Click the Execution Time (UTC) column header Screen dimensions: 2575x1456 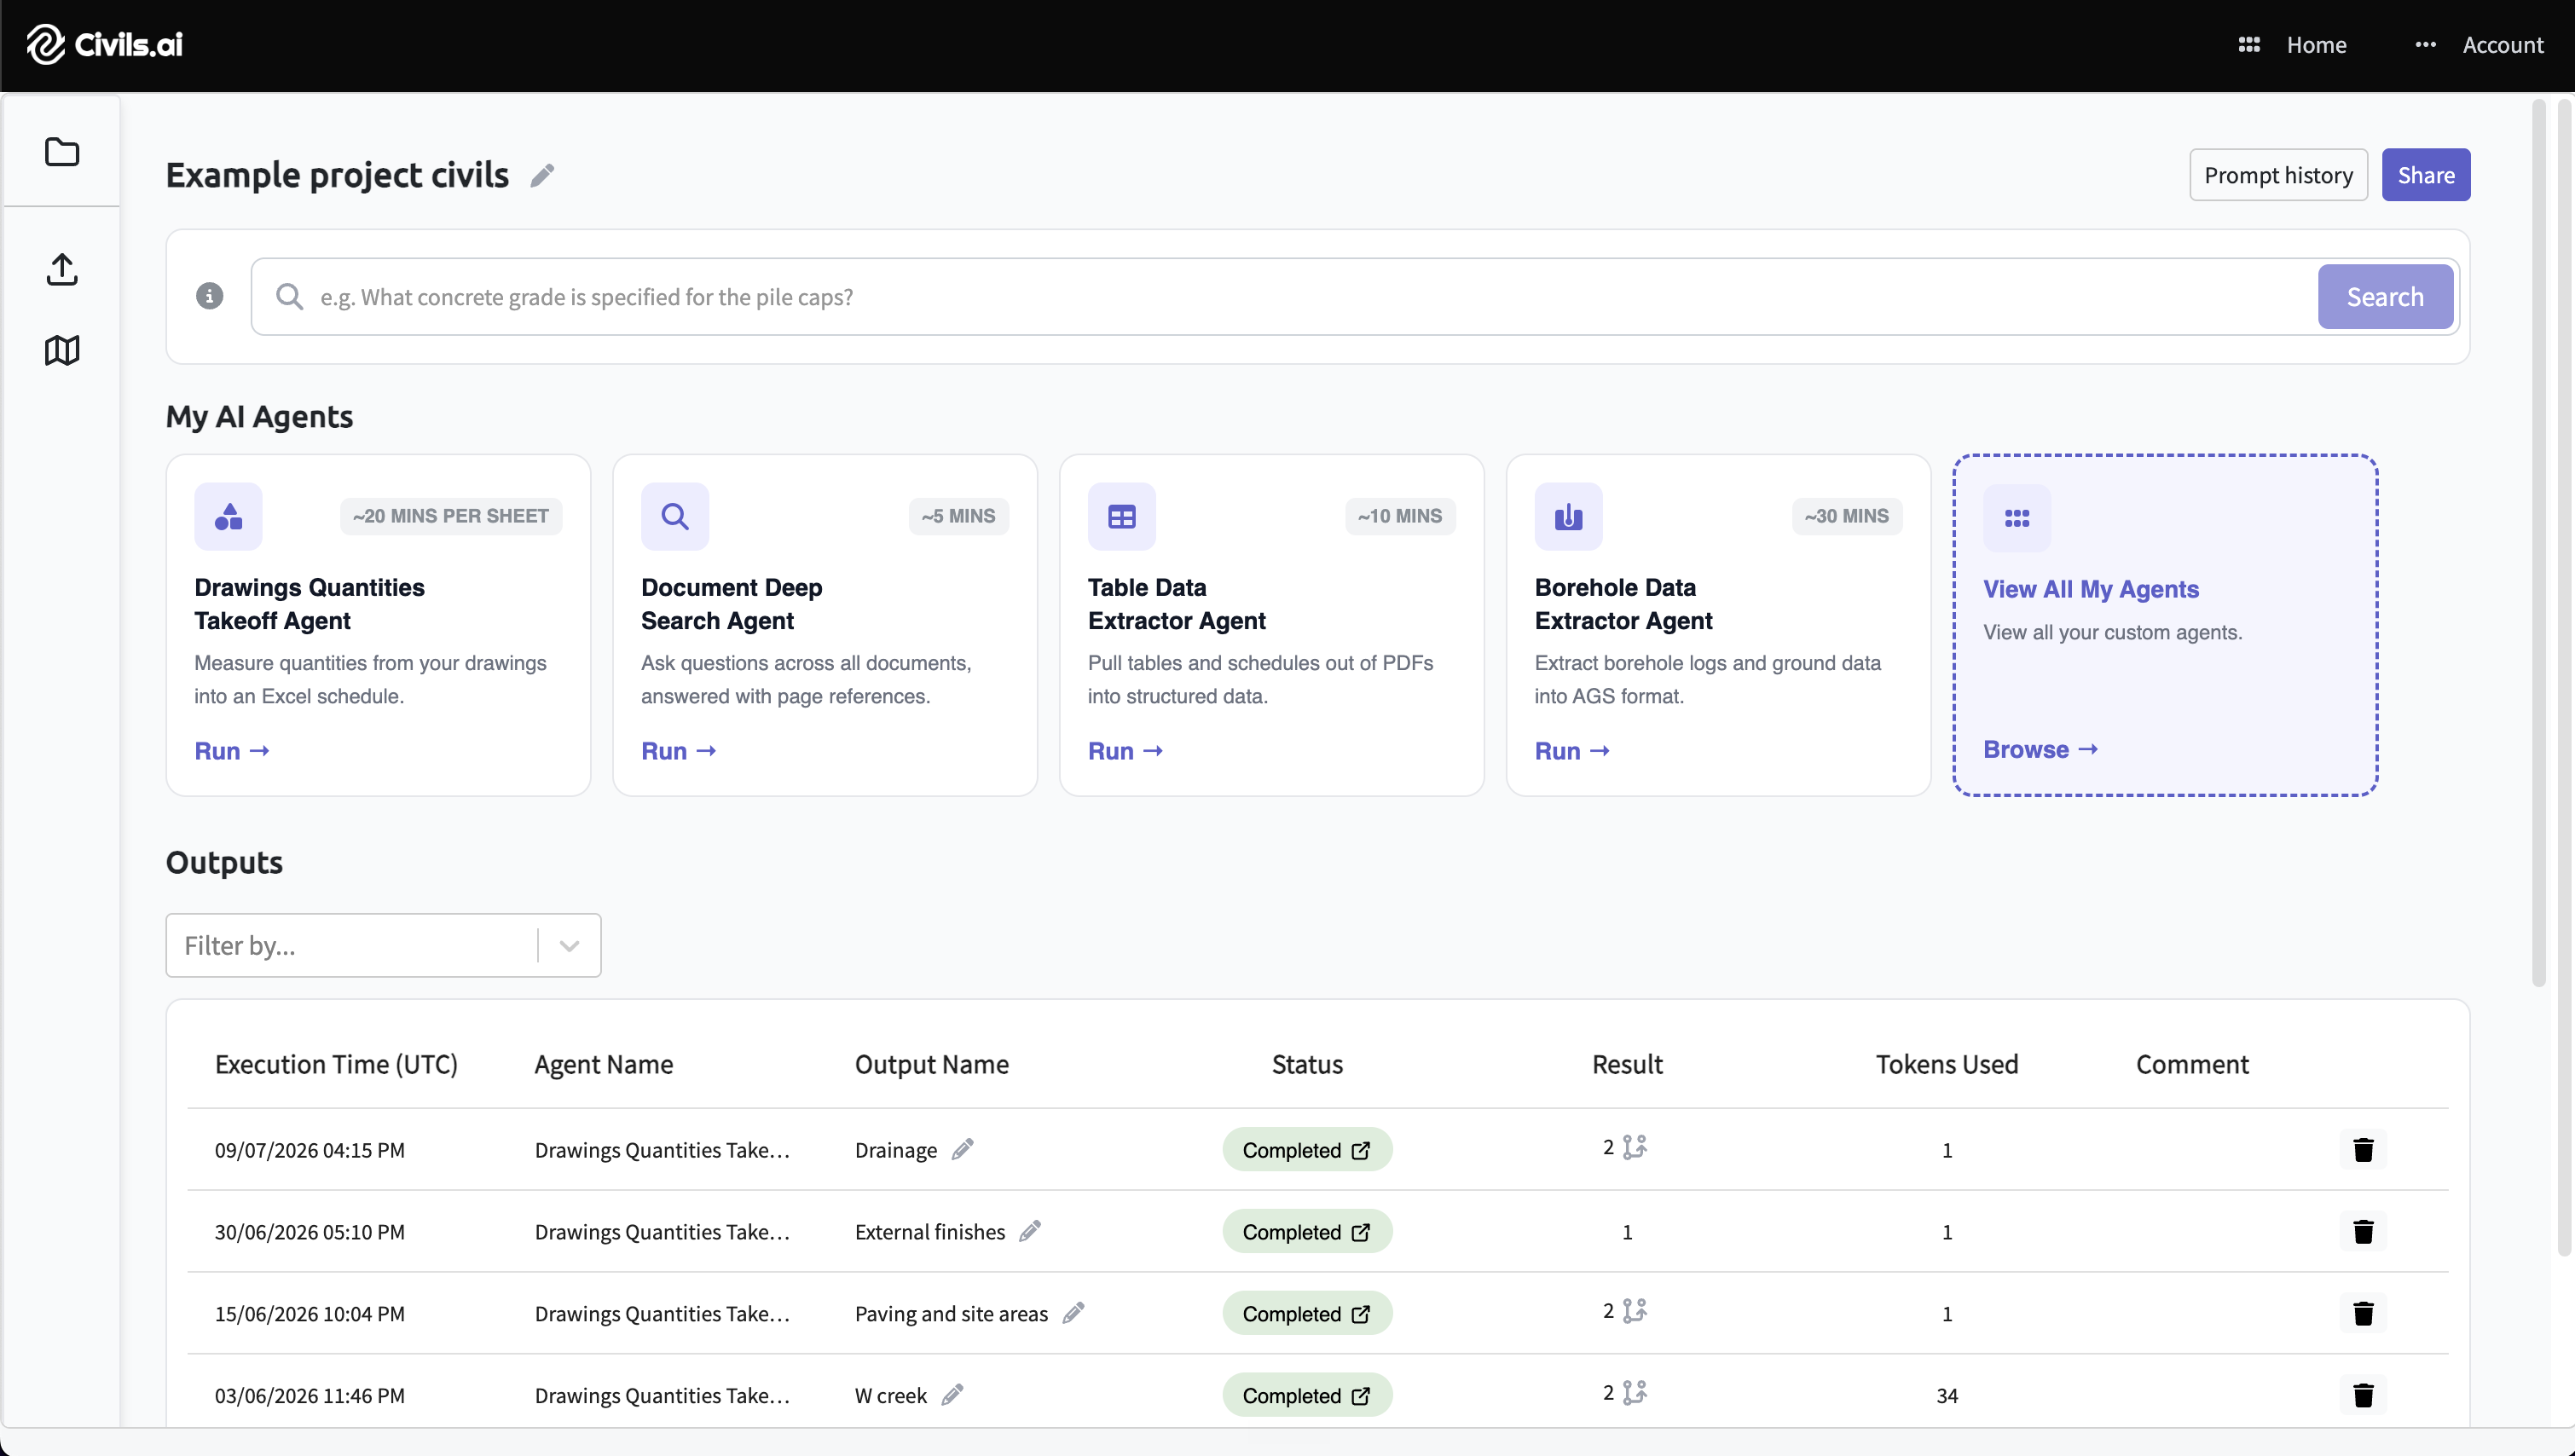click(336, 1064)
